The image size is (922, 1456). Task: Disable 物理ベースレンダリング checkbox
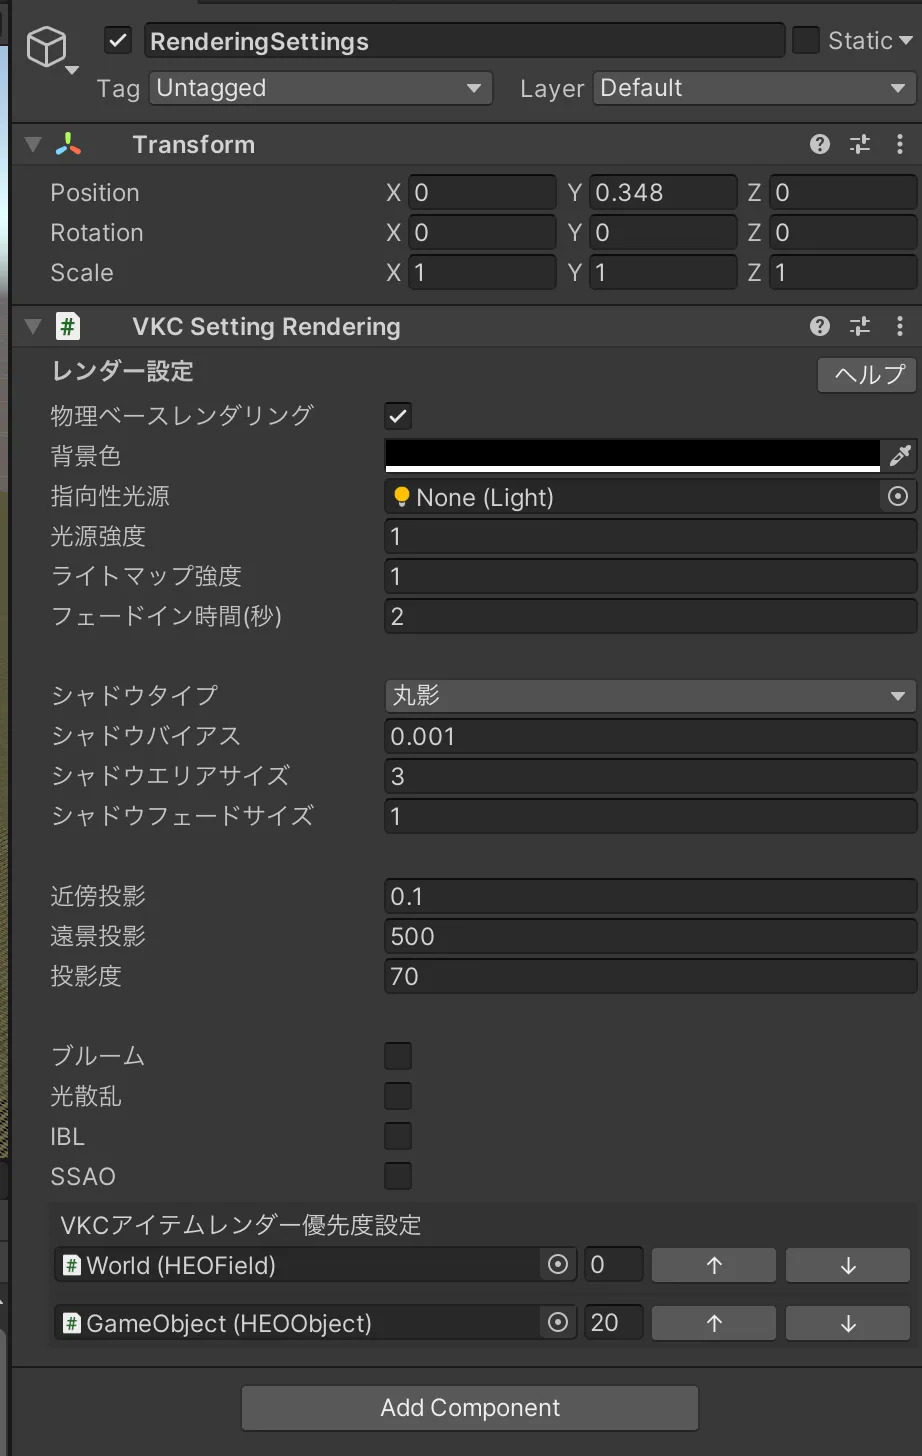398,416
